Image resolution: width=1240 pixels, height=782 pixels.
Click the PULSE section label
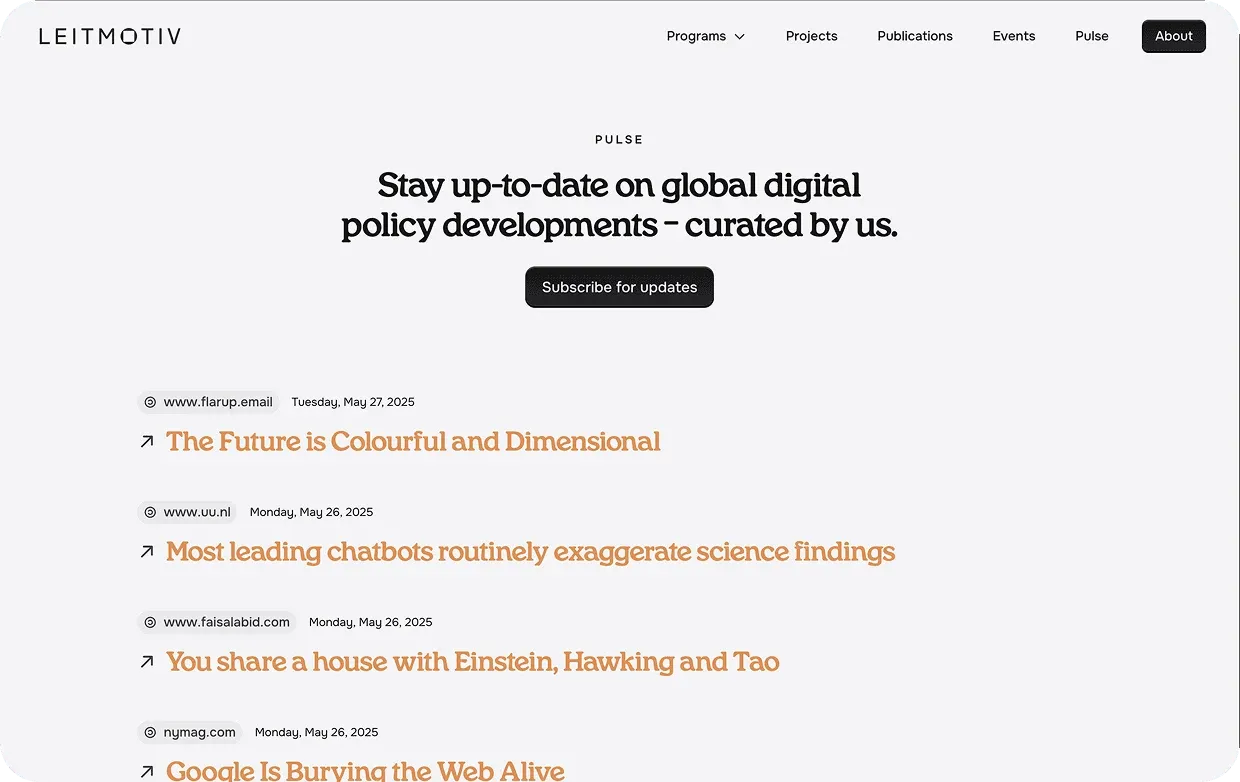tap(619, 140)
